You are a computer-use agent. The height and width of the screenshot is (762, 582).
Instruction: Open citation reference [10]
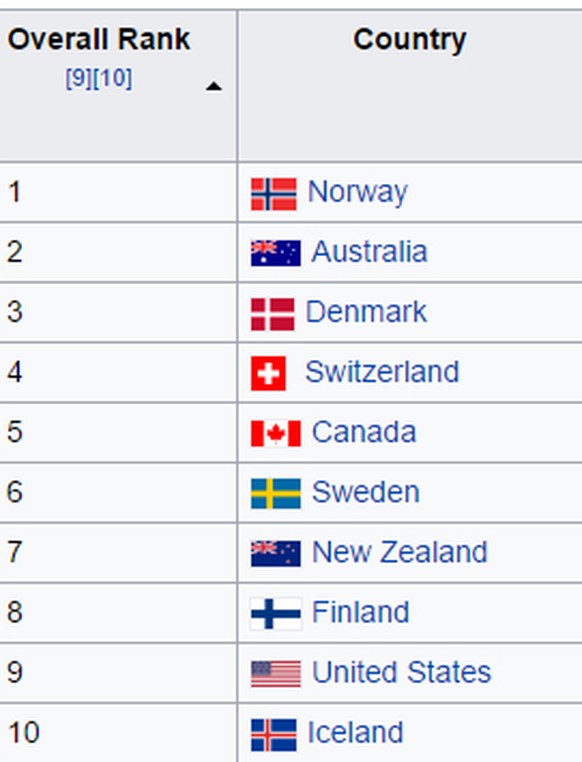(112, 78)
